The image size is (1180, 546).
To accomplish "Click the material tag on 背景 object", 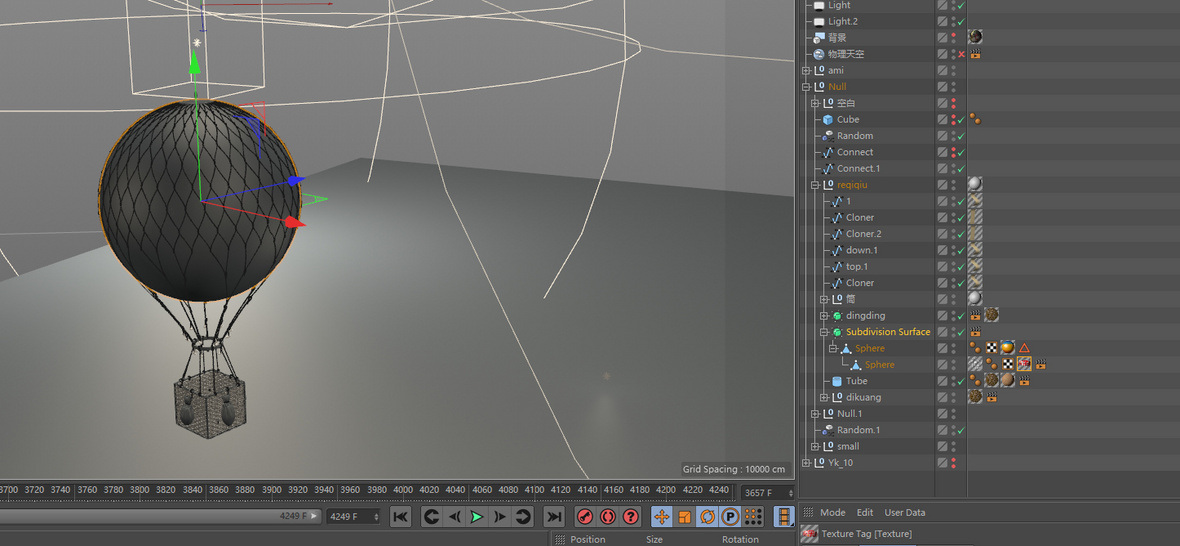I will point(975,37).
